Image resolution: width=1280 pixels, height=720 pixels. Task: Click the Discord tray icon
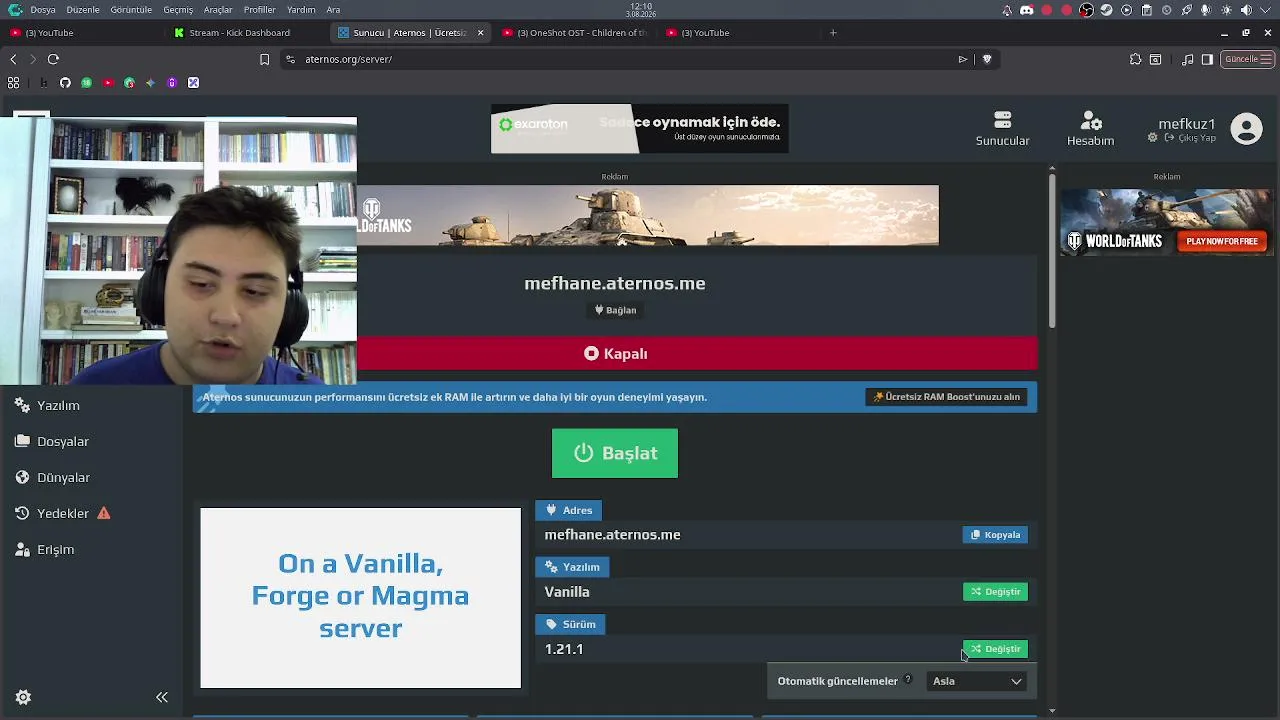(x=1026, y=10)
